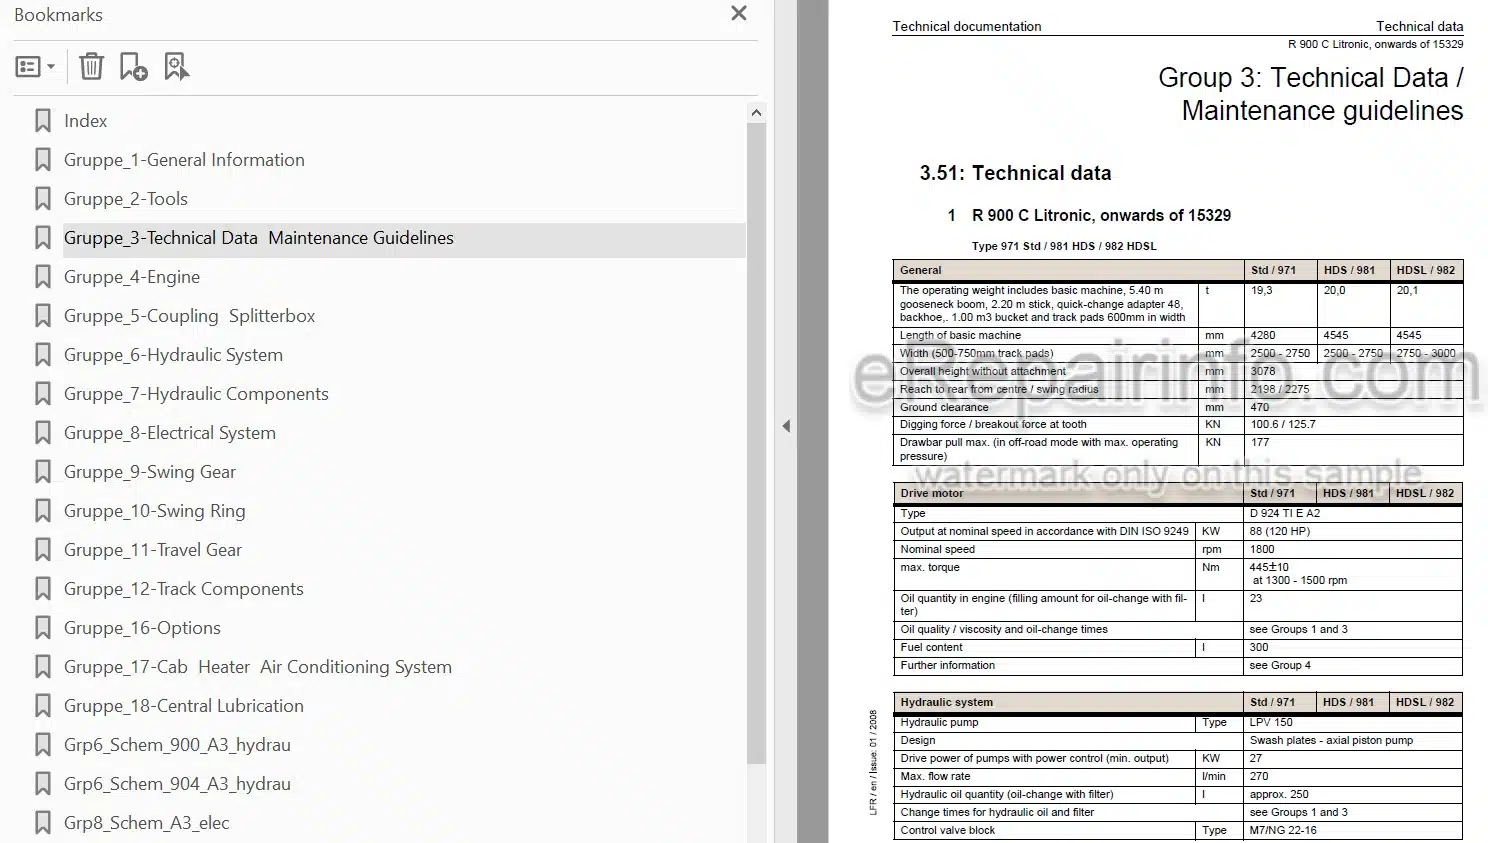This screenshot has width=1488, height=843.
Task: Close the Bookmarks panel
Action: click(739, 13)
